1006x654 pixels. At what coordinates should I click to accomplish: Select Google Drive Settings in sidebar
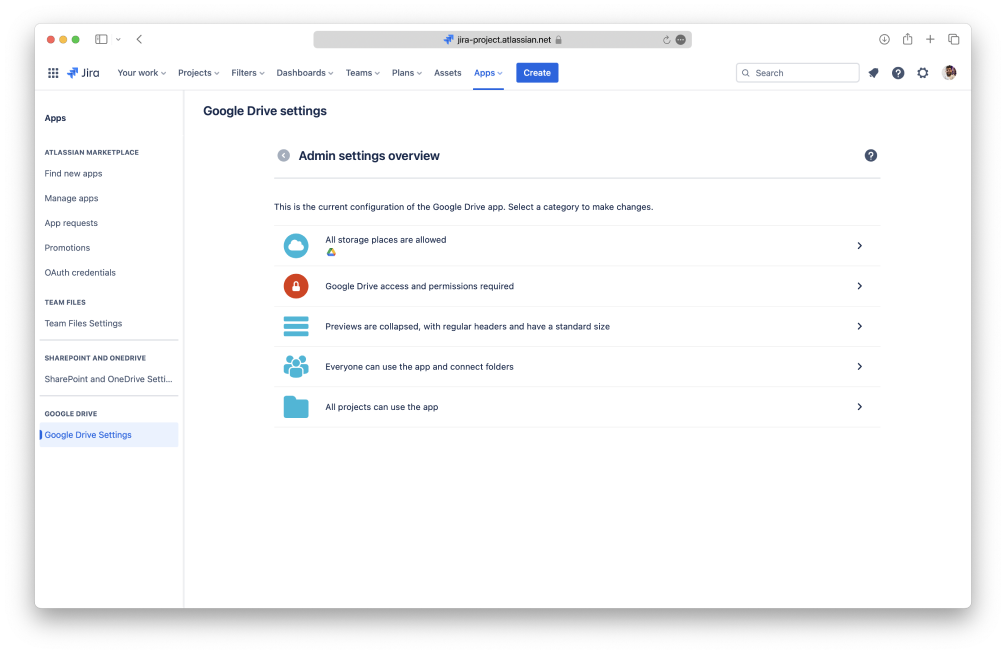pos(108,435)
